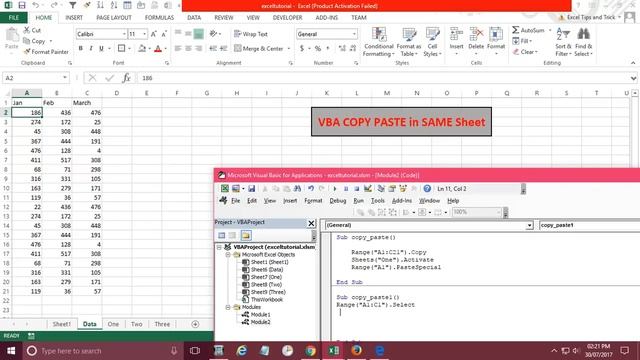This screenshot has height=360, width=640.
Task: Click Run Sub play button in VBA toolbar
Action: coord(335,189)
